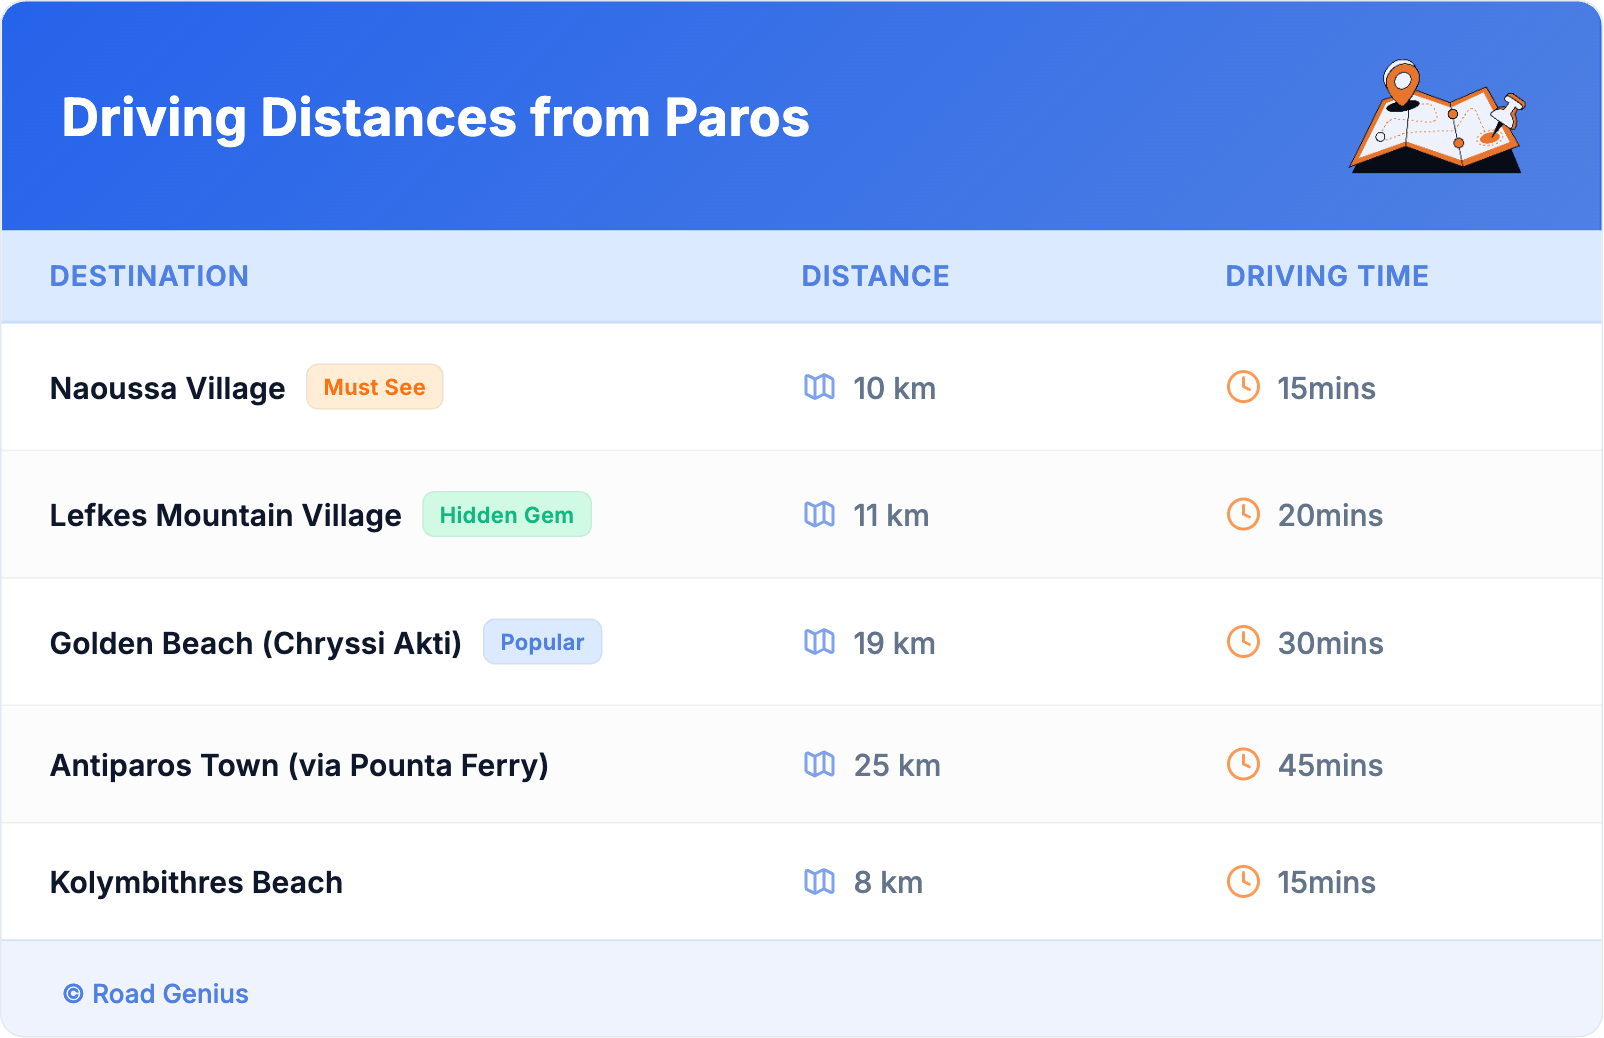Click the clock icon next to 45mins

1243,764
